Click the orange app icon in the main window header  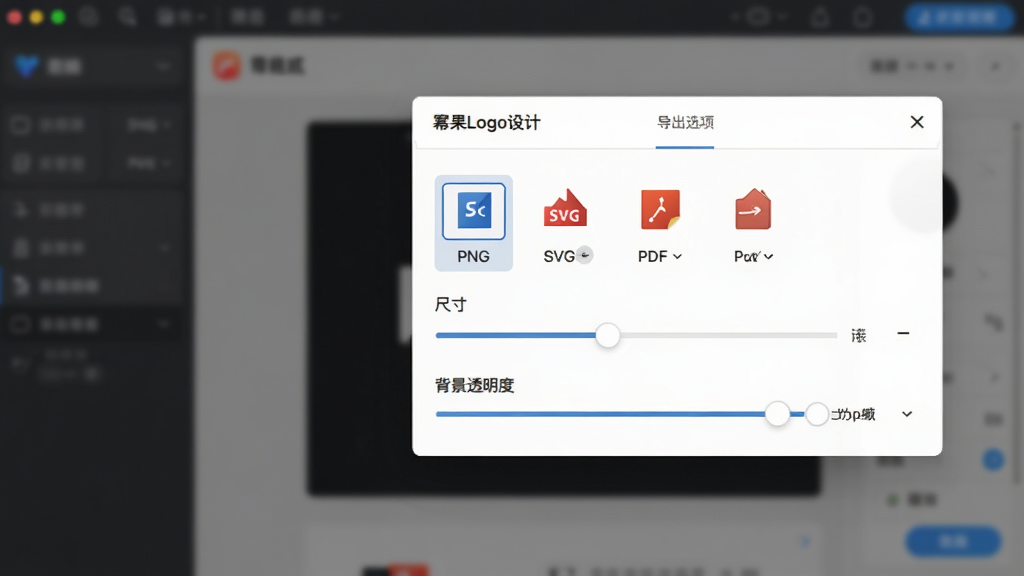[x=227, y=66]
